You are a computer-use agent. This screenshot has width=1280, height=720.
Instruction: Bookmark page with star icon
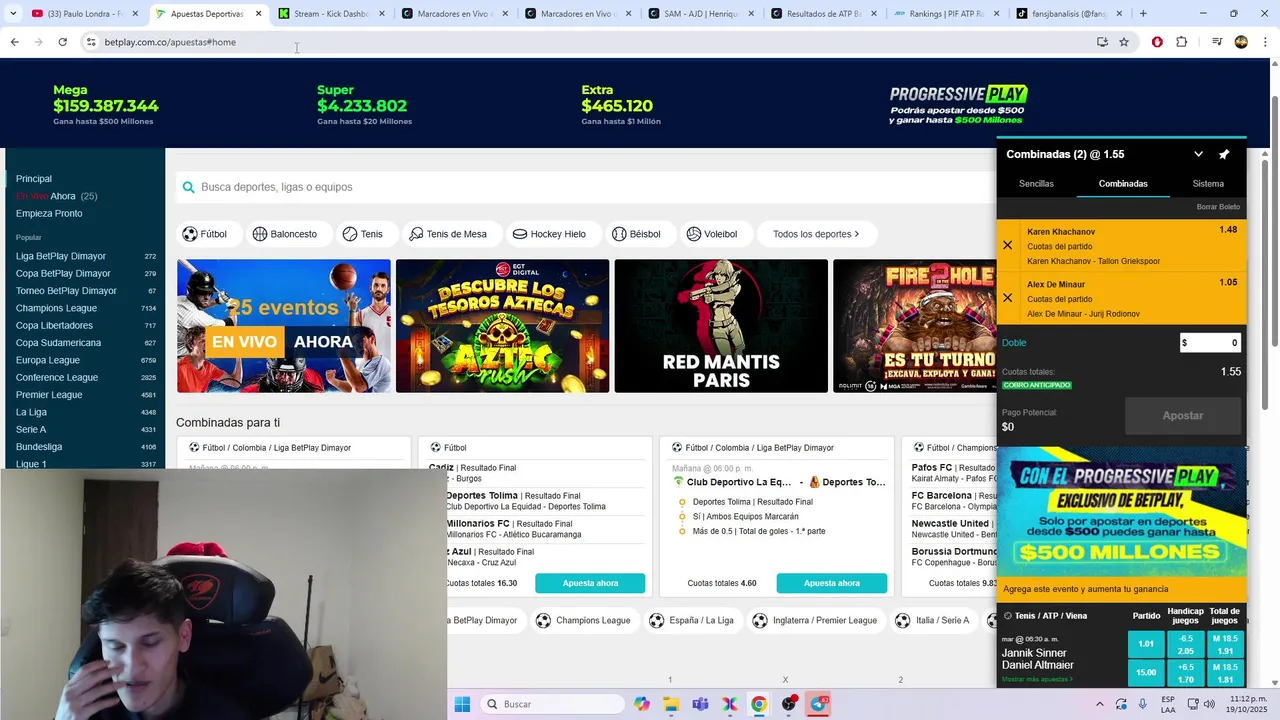(x=1124, y=42)
